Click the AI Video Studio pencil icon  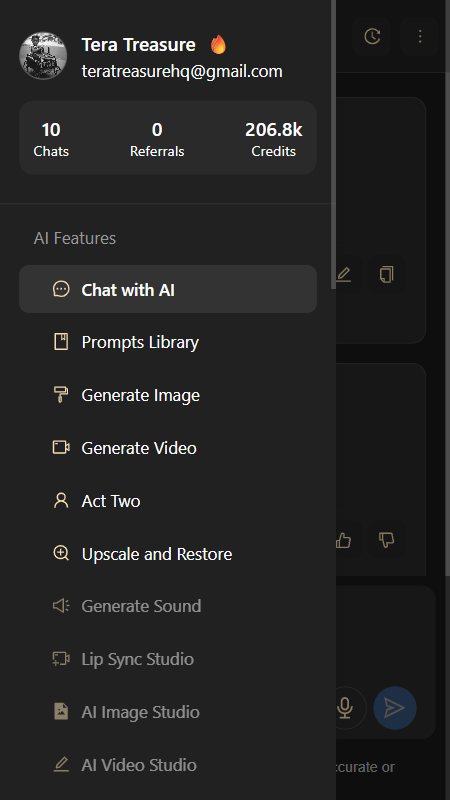[61, 765]
